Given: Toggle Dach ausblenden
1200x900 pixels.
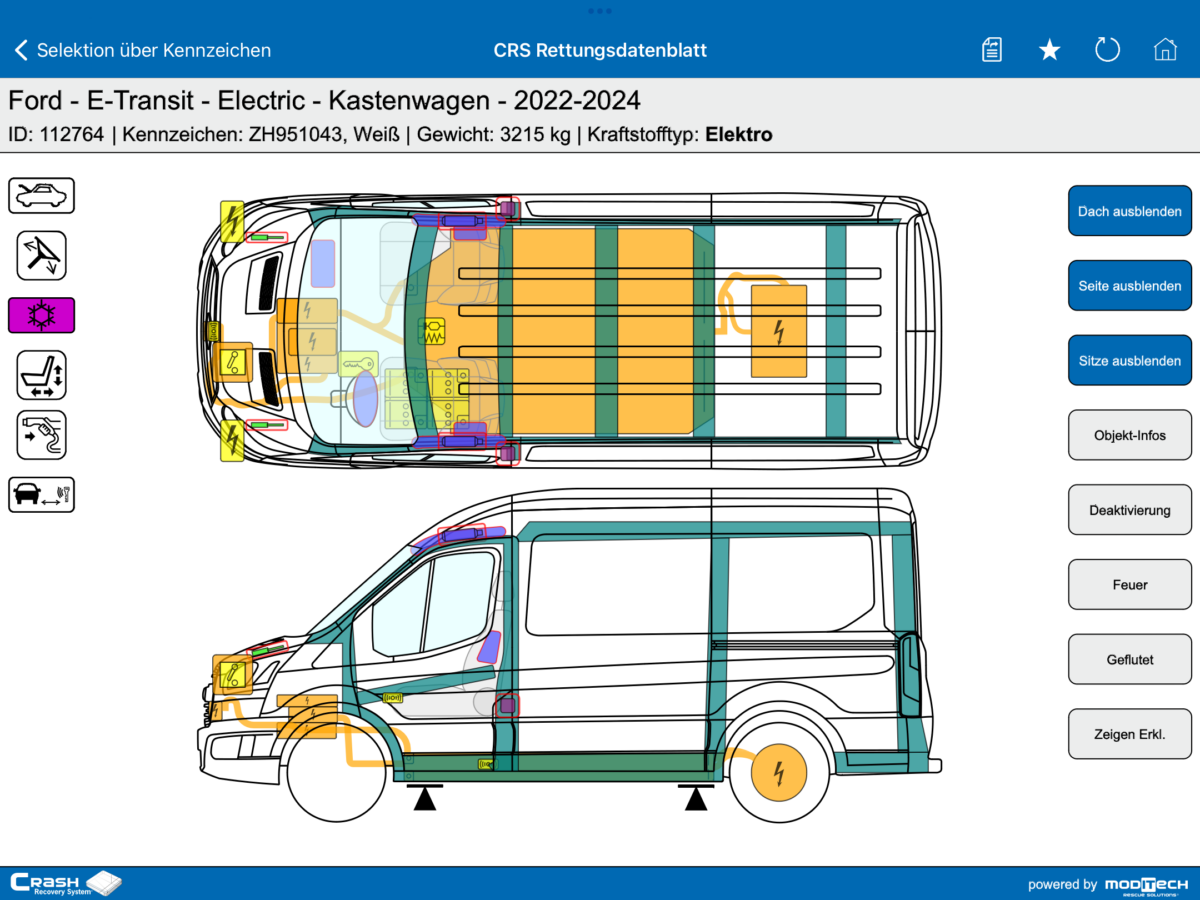Looking at the screenshot, I should tap(1130, 211).
